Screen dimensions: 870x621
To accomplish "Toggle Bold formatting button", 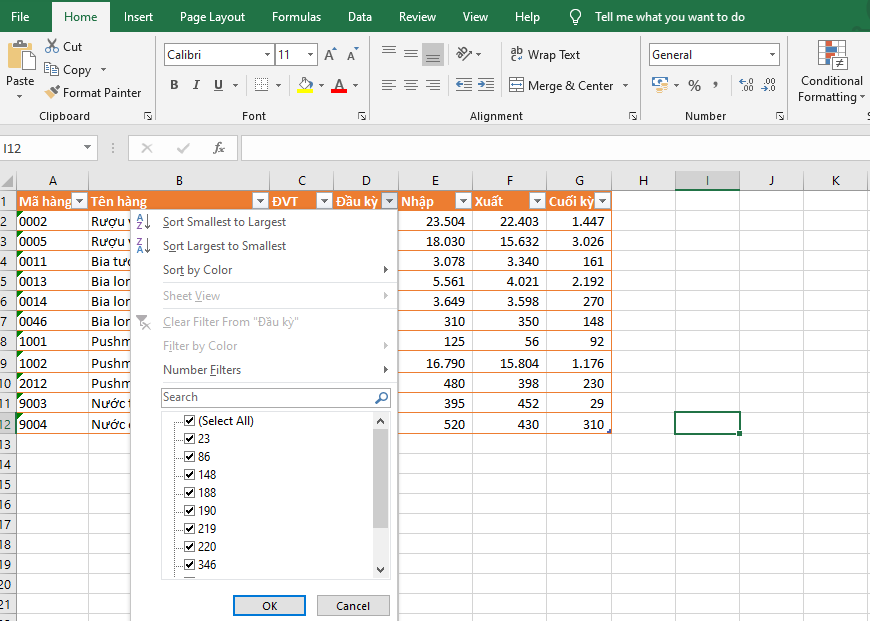I will coord(174,86).
